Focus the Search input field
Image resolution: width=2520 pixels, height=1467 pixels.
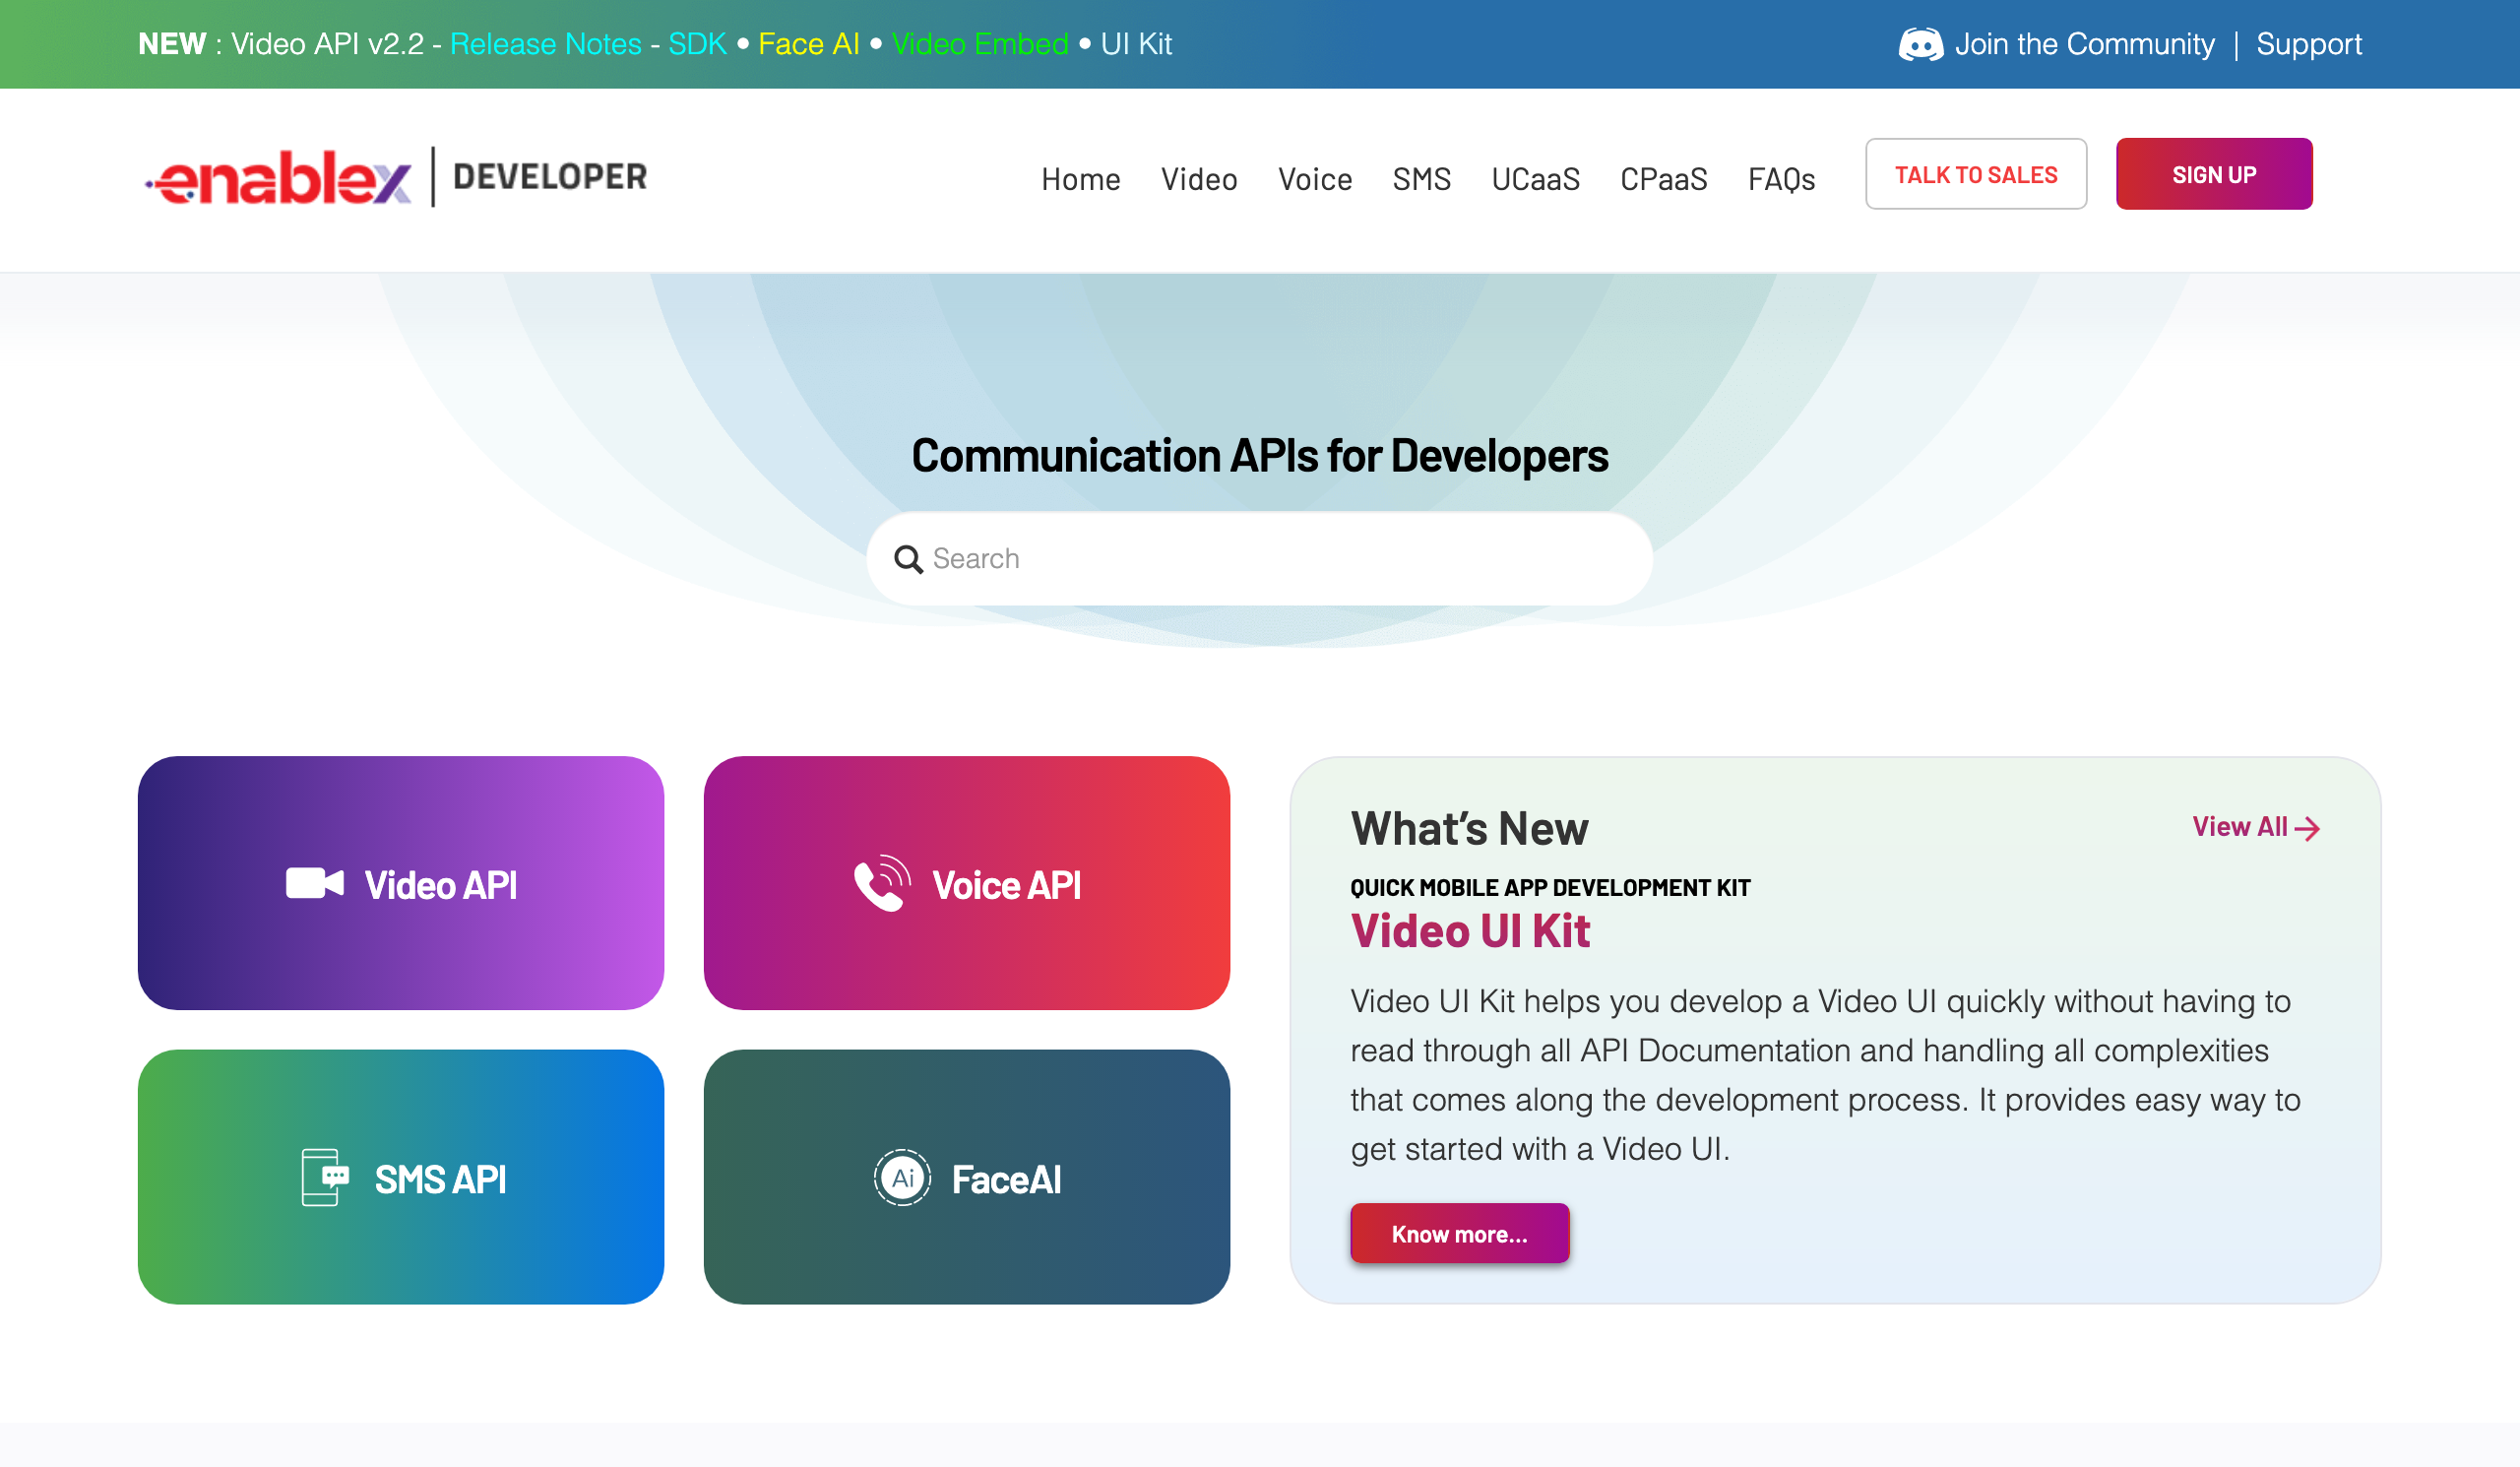[1259, 559]
